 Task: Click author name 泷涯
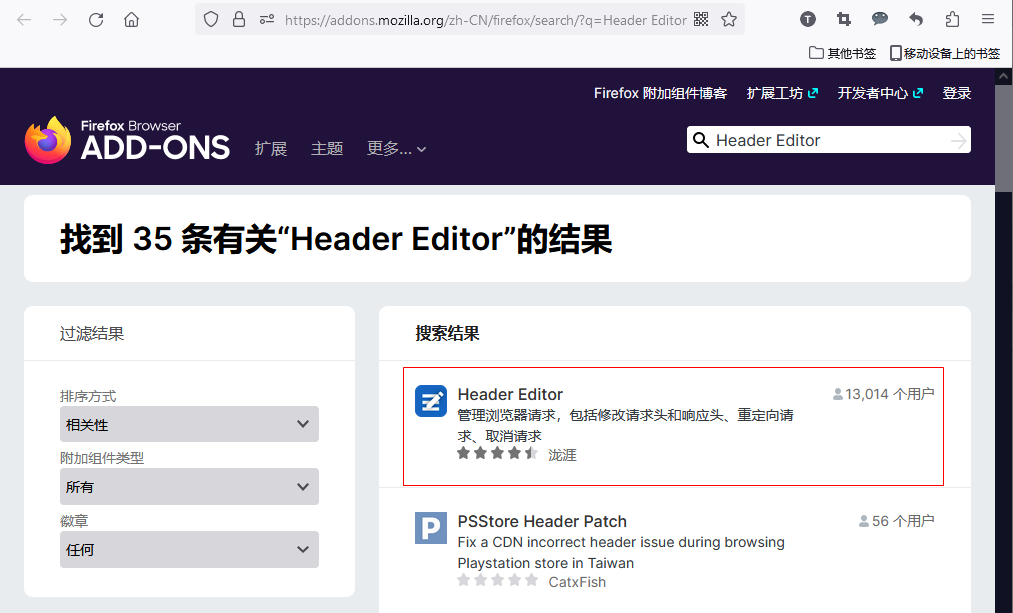[562, 455]
